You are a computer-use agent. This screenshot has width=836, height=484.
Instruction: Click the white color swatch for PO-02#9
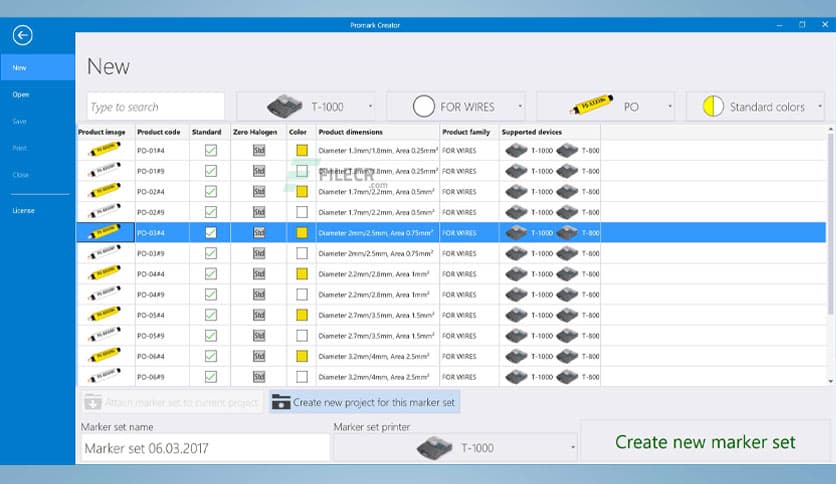tap(302, 212)
